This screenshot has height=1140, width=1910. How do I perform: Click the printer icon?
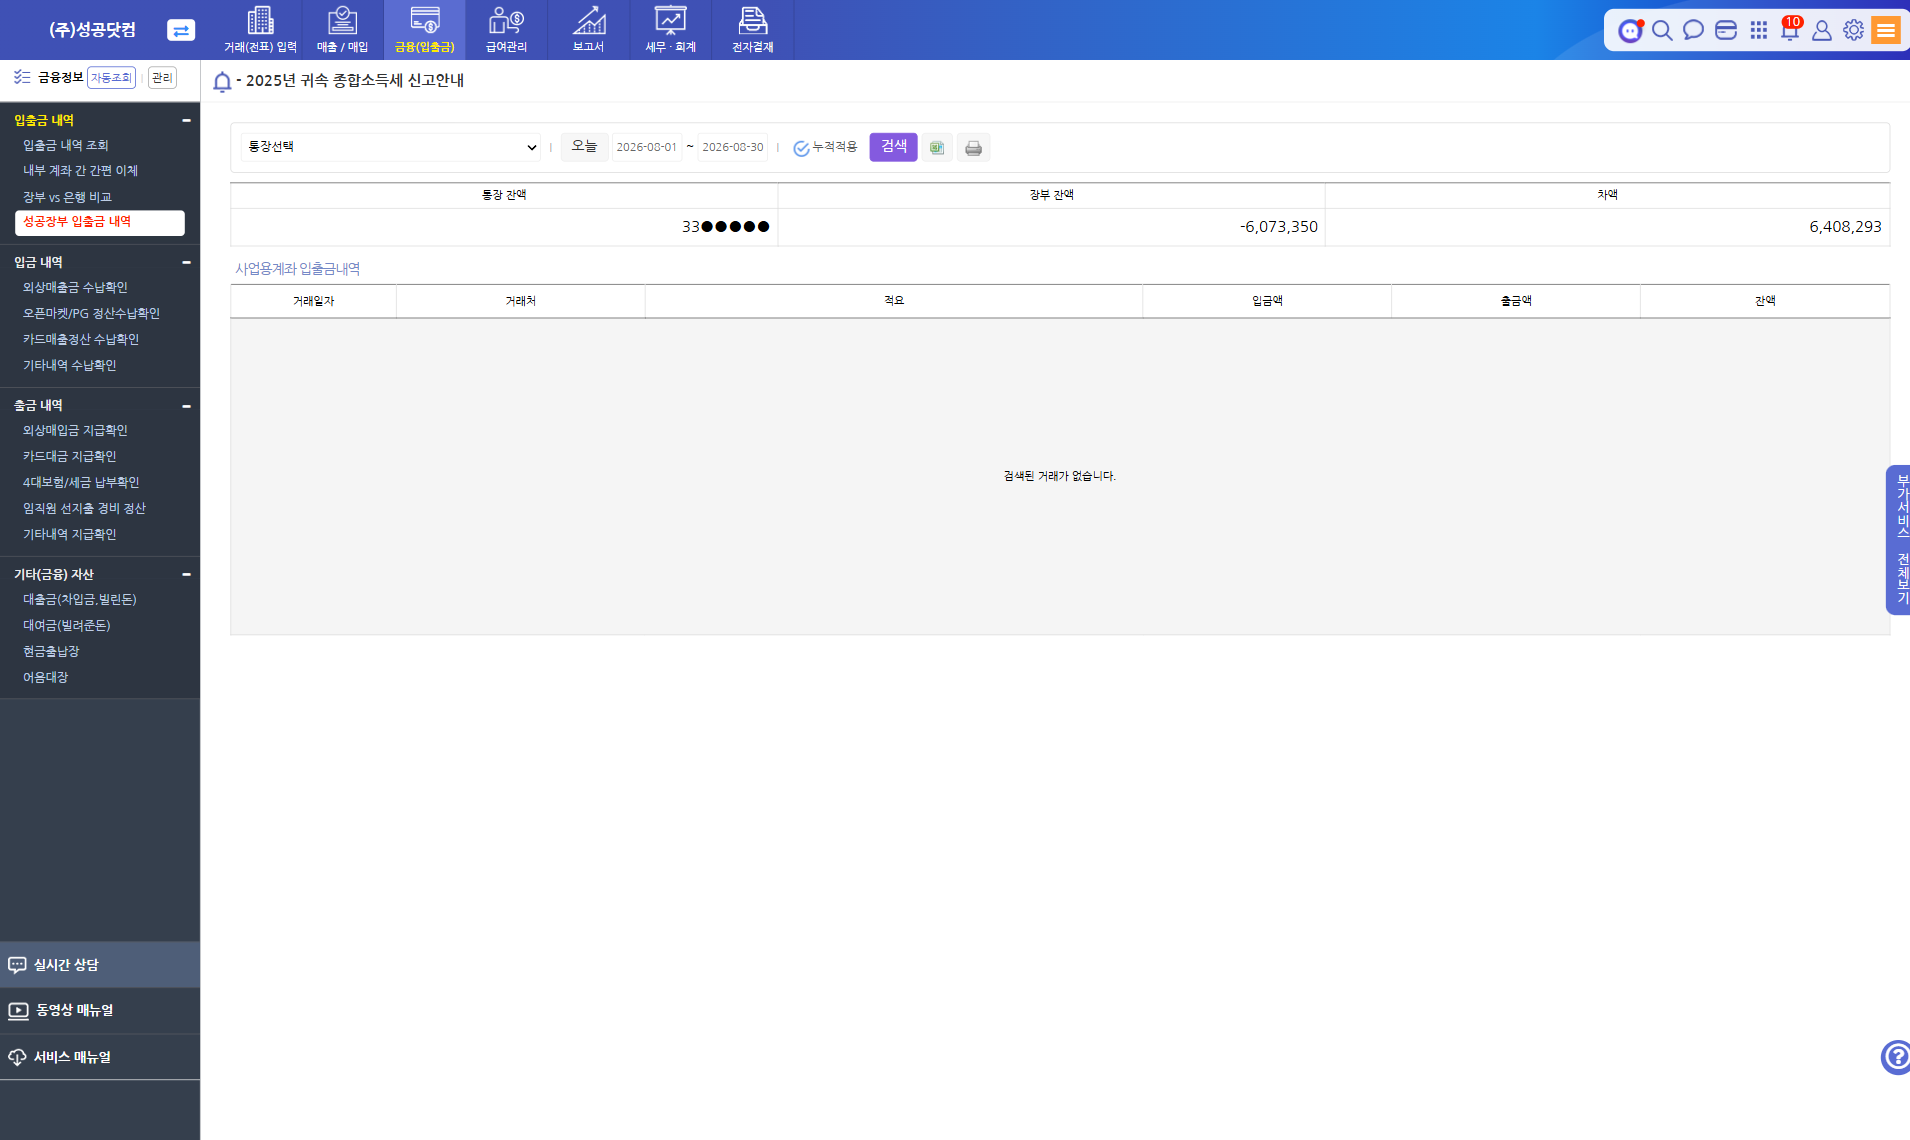(973, 148)
